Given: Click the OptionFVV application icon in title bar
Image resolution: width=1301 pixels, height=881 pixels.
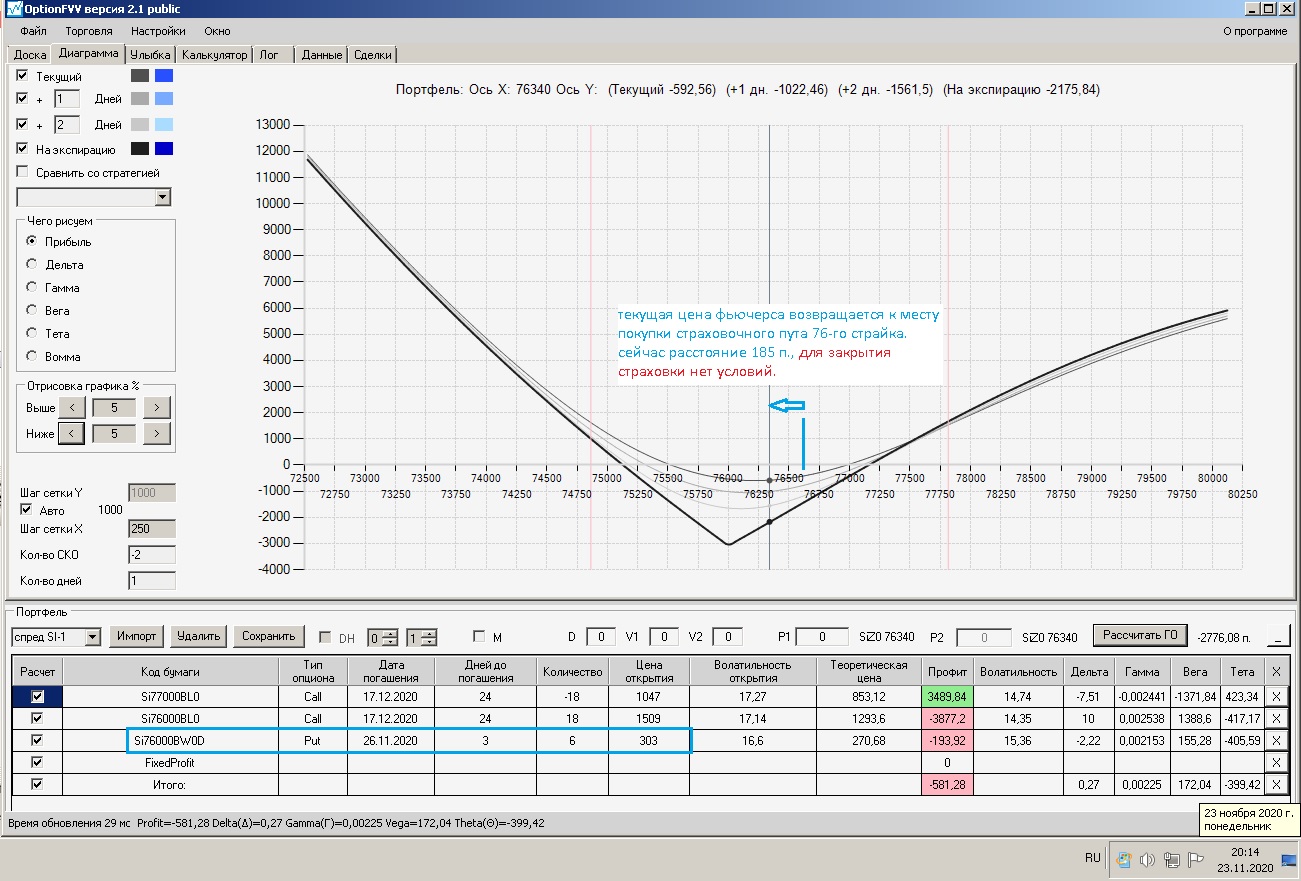Looking at the screenshot, I should click(13, 9).
